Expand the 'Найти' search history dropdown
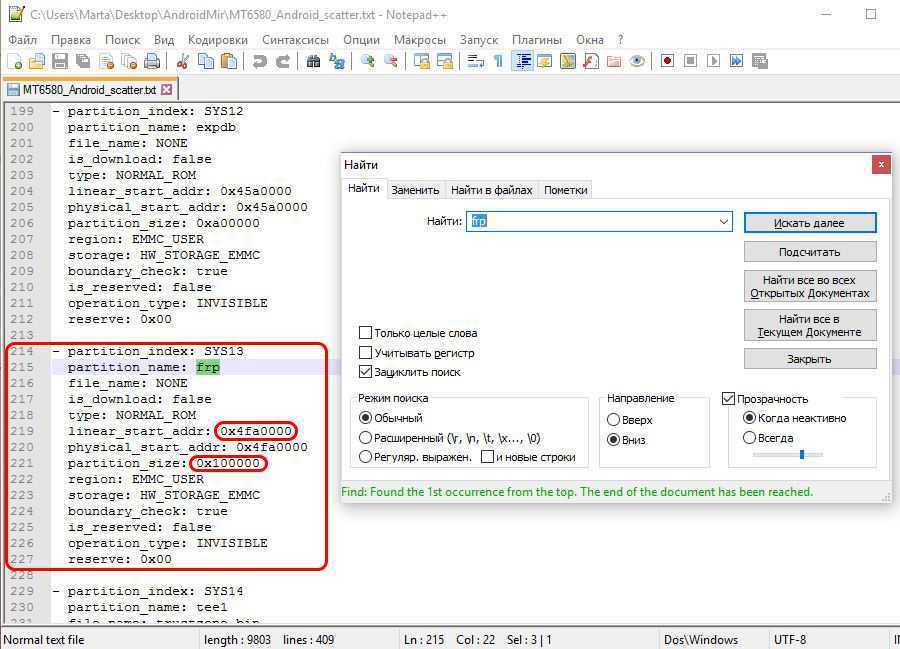This screenshot has height=649, width=900. pos(723,222)
